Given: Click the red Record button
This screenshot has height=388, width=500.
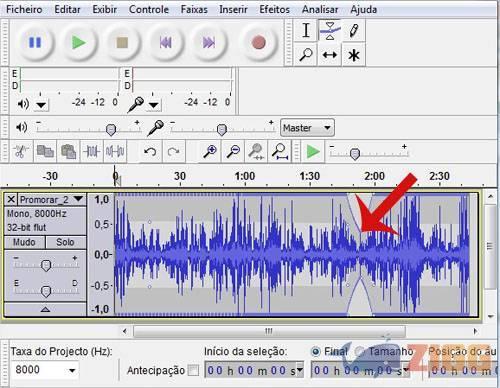Looking at the screenshot, I should (x=259, y=43).
